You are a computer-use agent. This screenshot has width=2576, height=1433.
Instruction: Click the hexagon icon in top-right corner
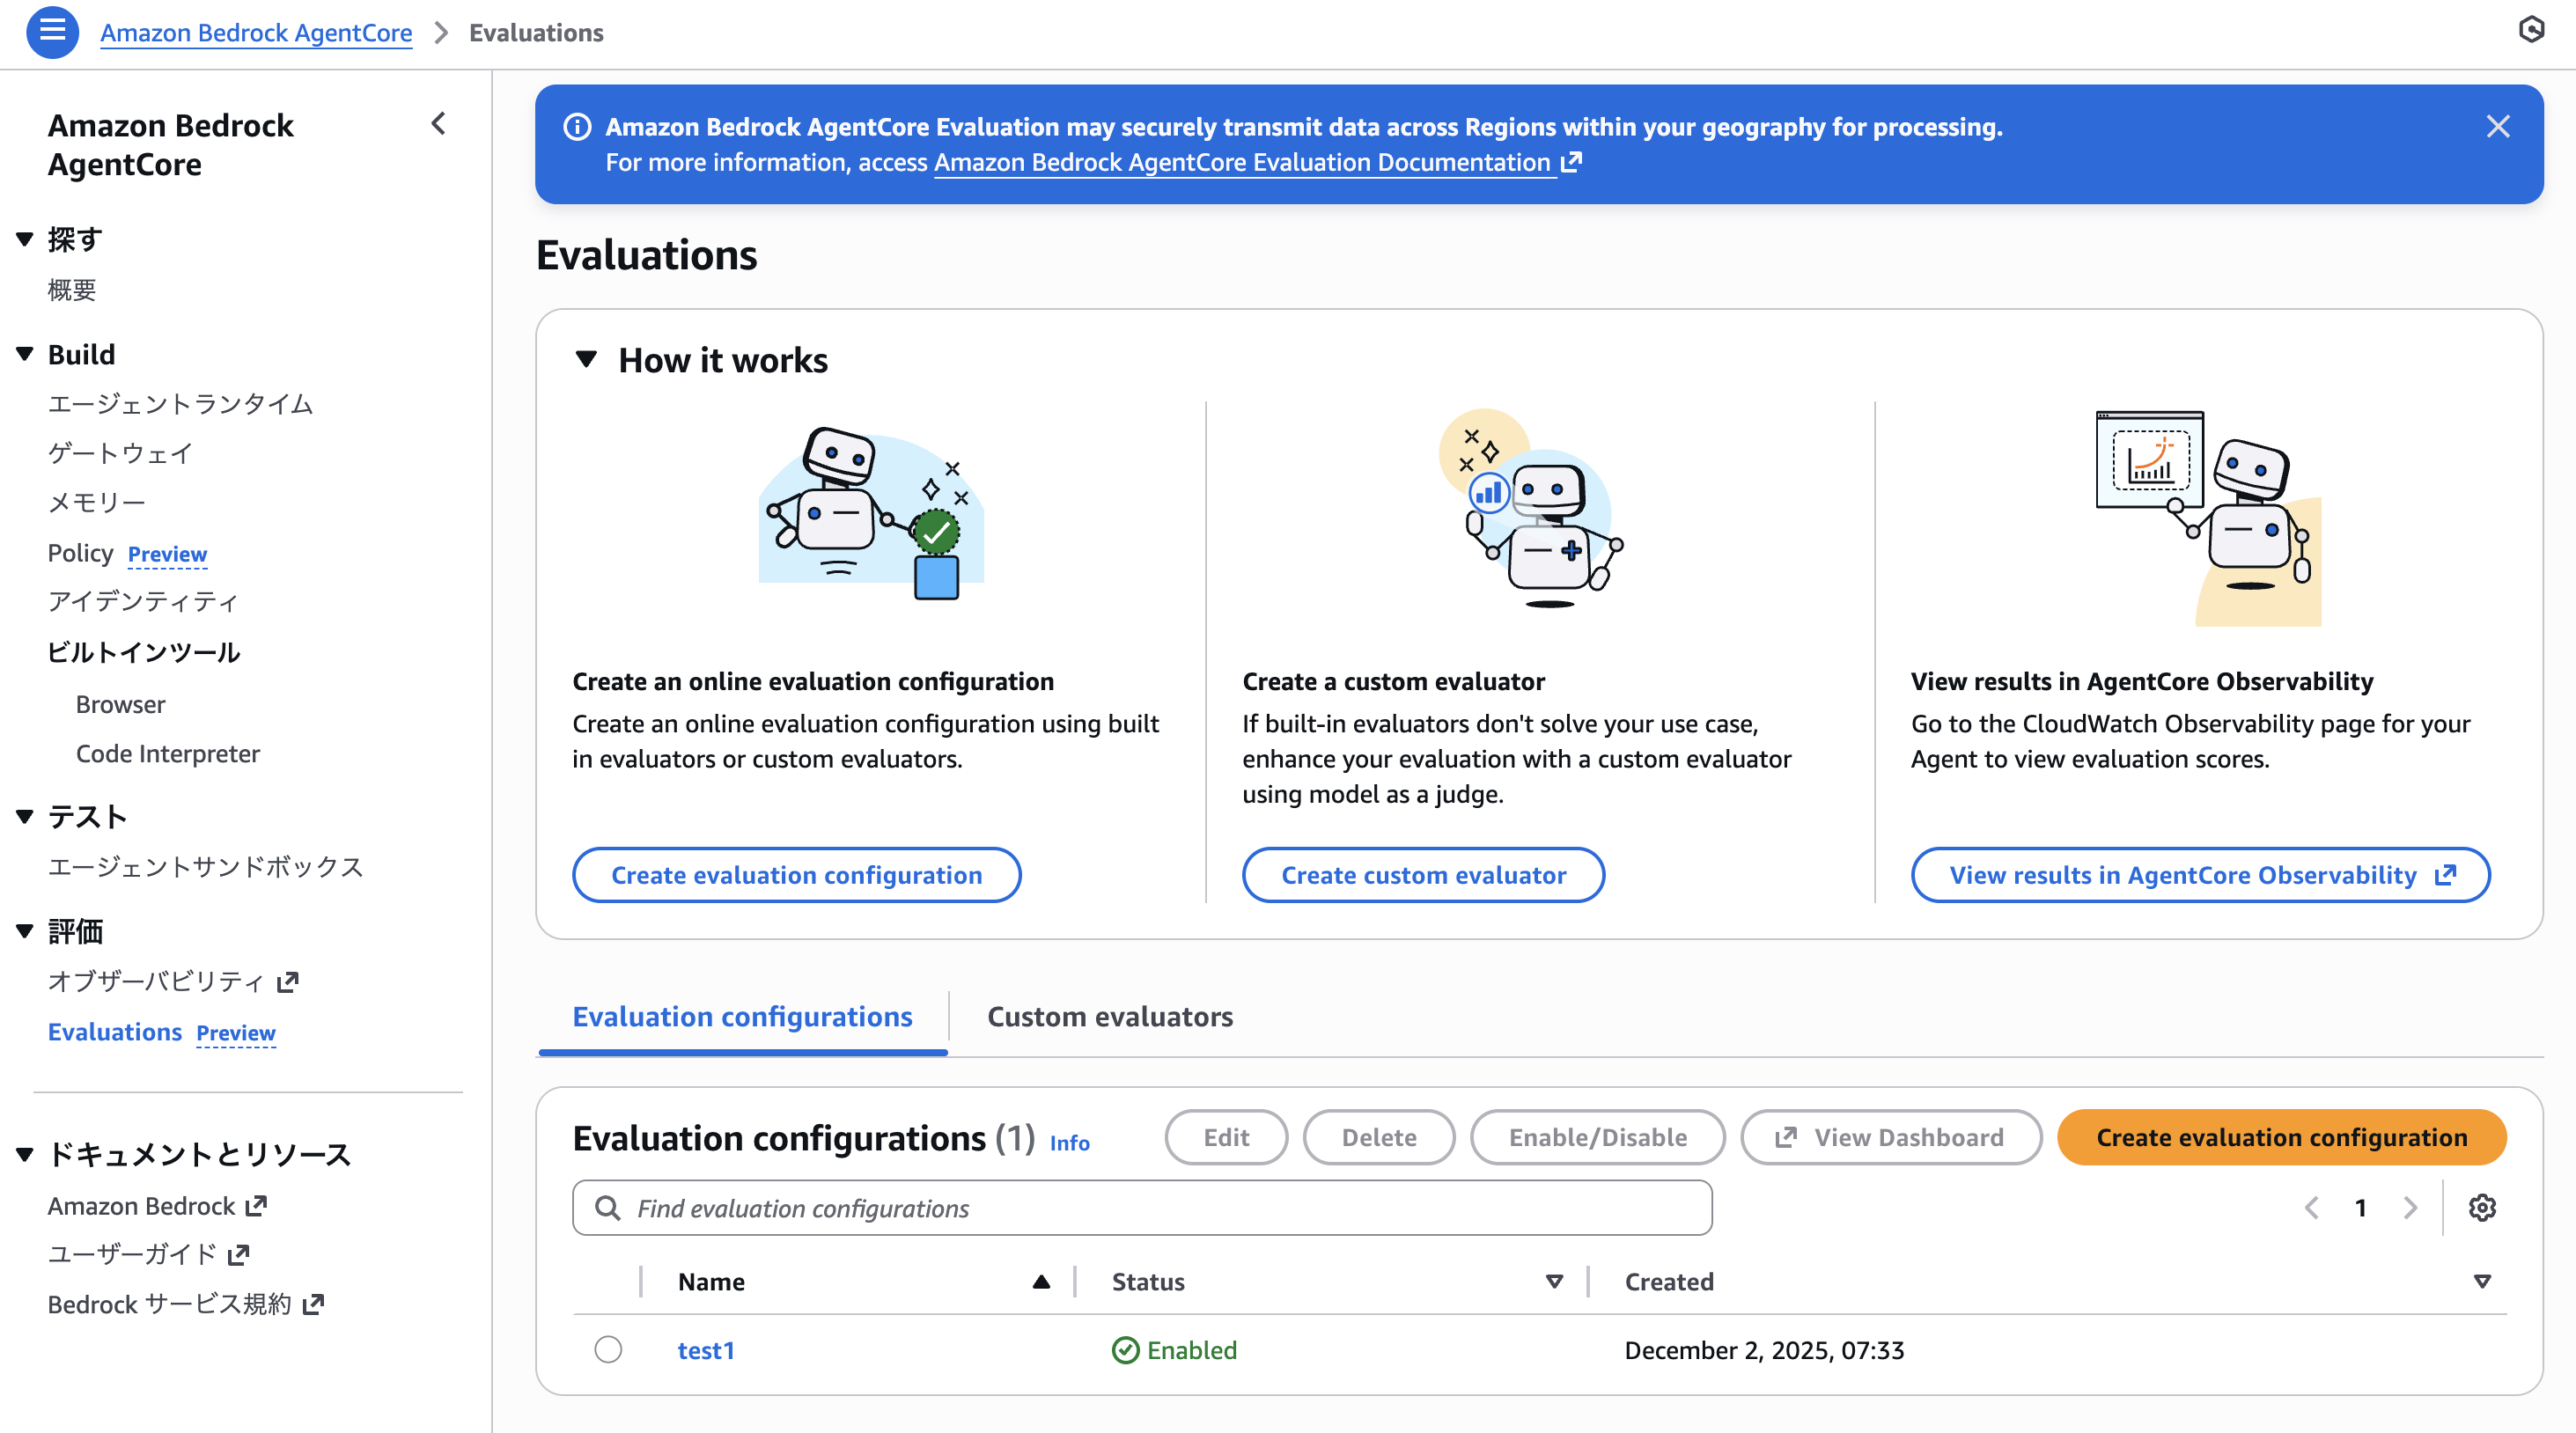[x=2531, y=30]
